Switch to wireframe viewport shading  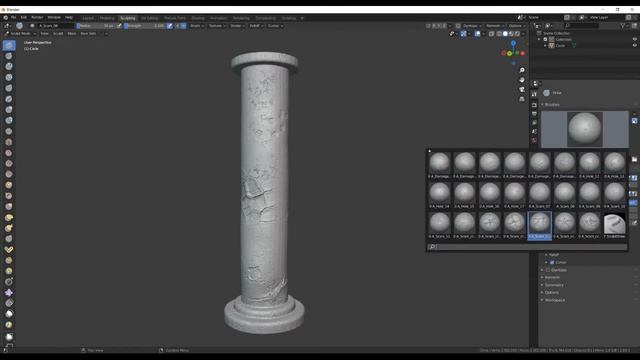[499, 34]
